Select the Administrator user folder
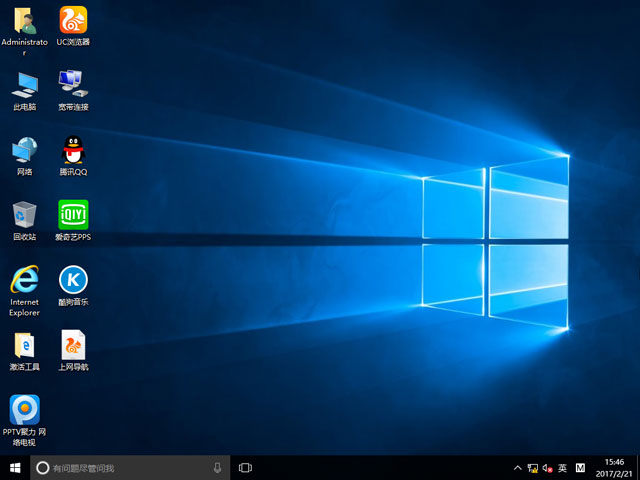This screenshot has height=480, width=640. pos(25,20)
